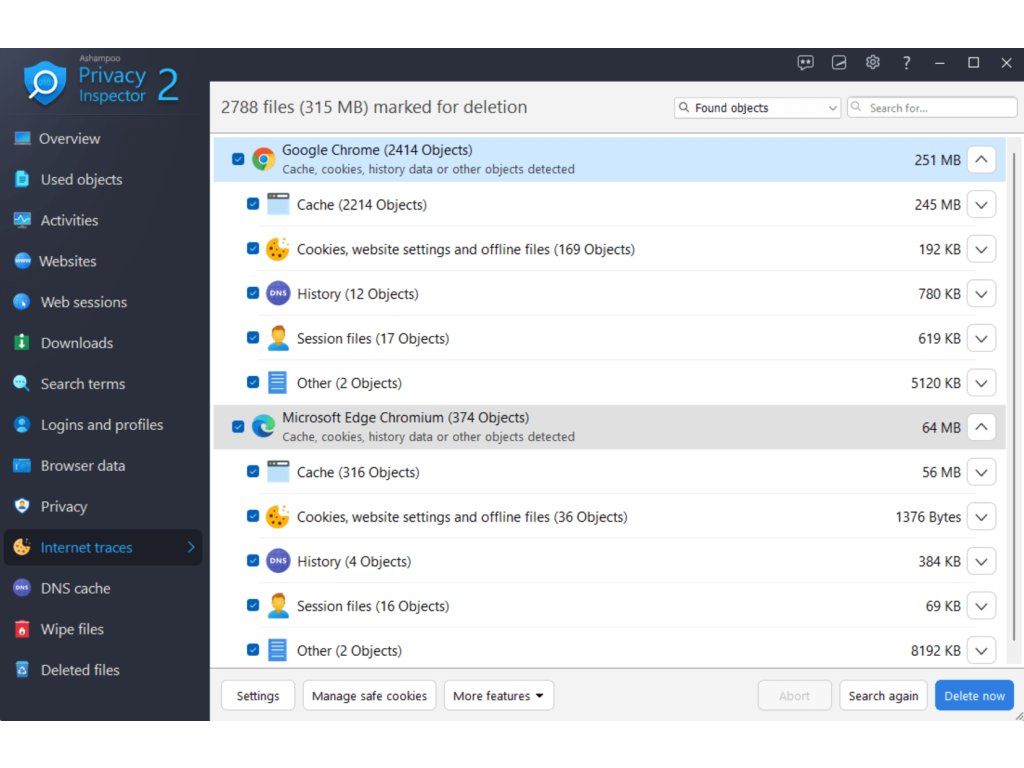Click the Delete now button
1024x768 pixels.
974,696
